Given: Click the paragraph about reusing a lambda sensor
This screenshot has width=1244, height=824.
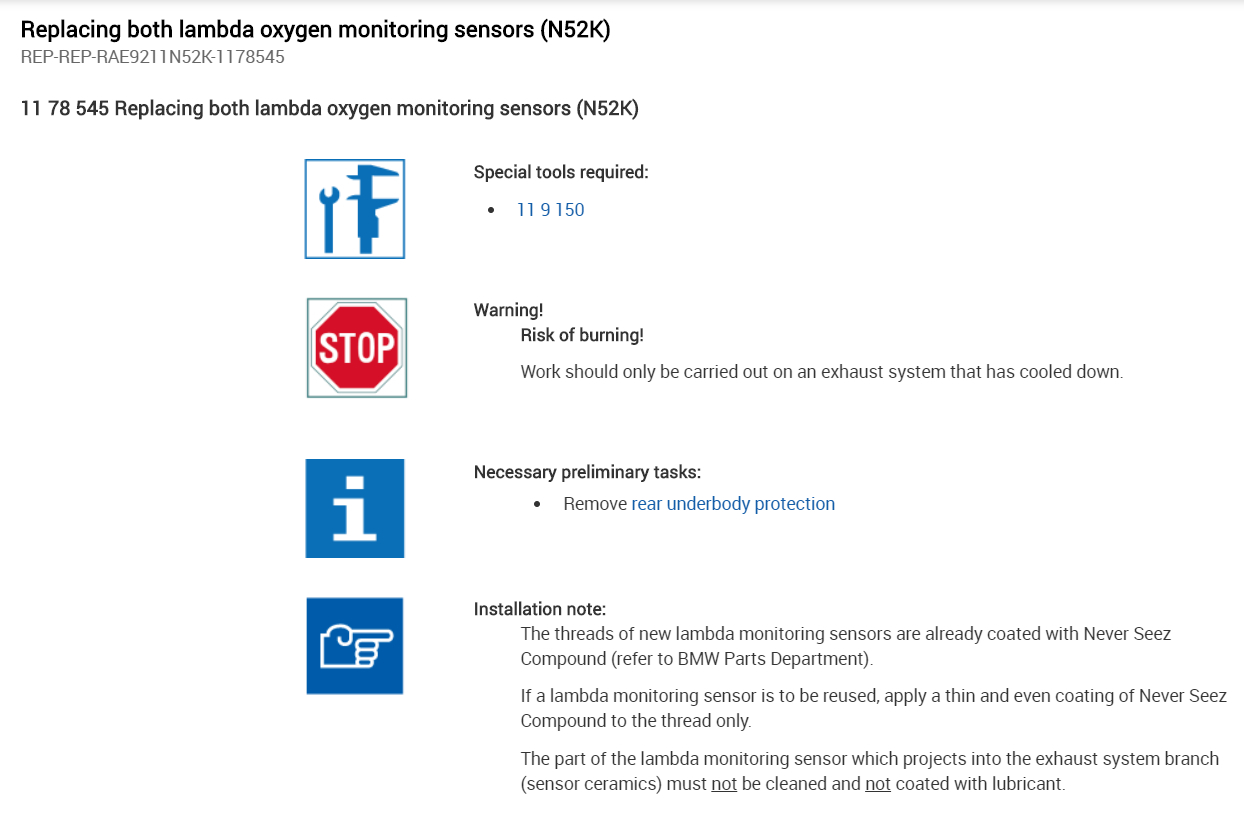Looking at the screenshot, I should tap(873, 708).
